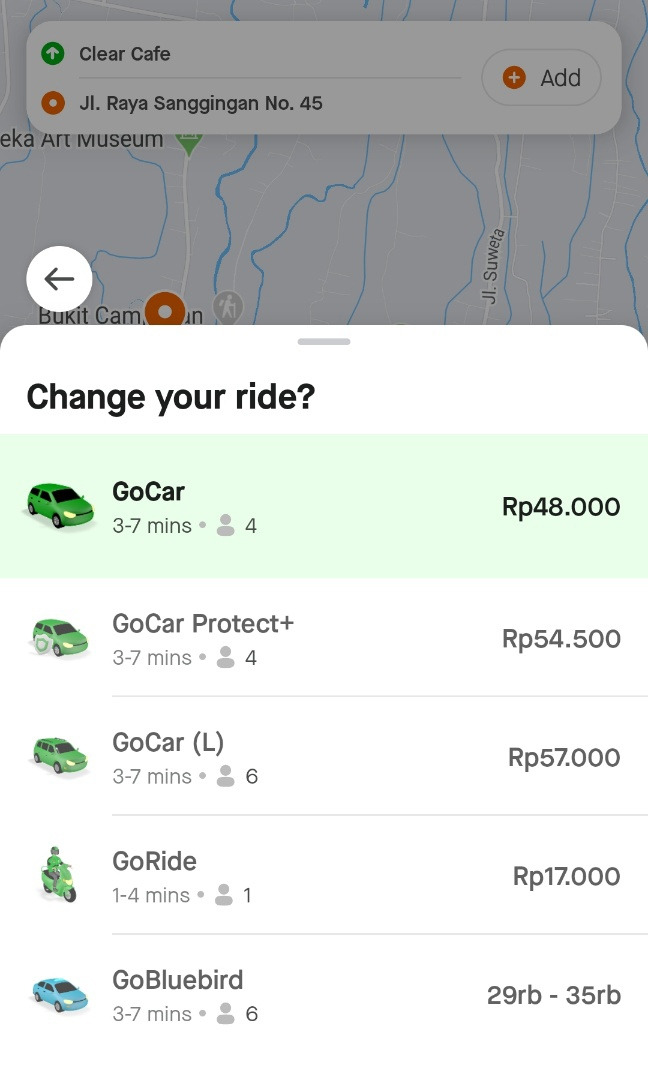Tap the green GoCar vehicle icon

[x=59, y=505]
